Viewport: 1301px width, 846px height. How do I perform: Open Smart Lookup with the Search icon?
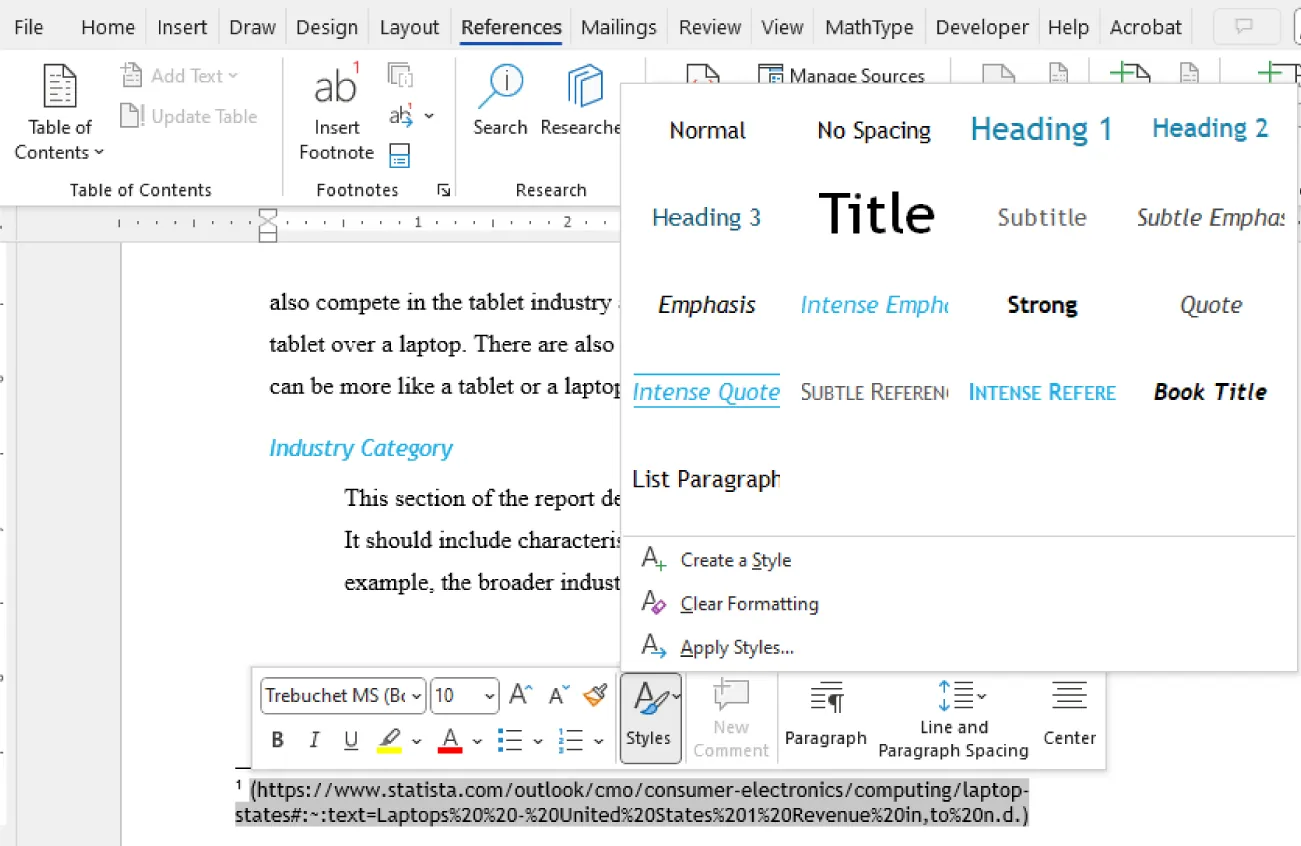pos(500,100)
